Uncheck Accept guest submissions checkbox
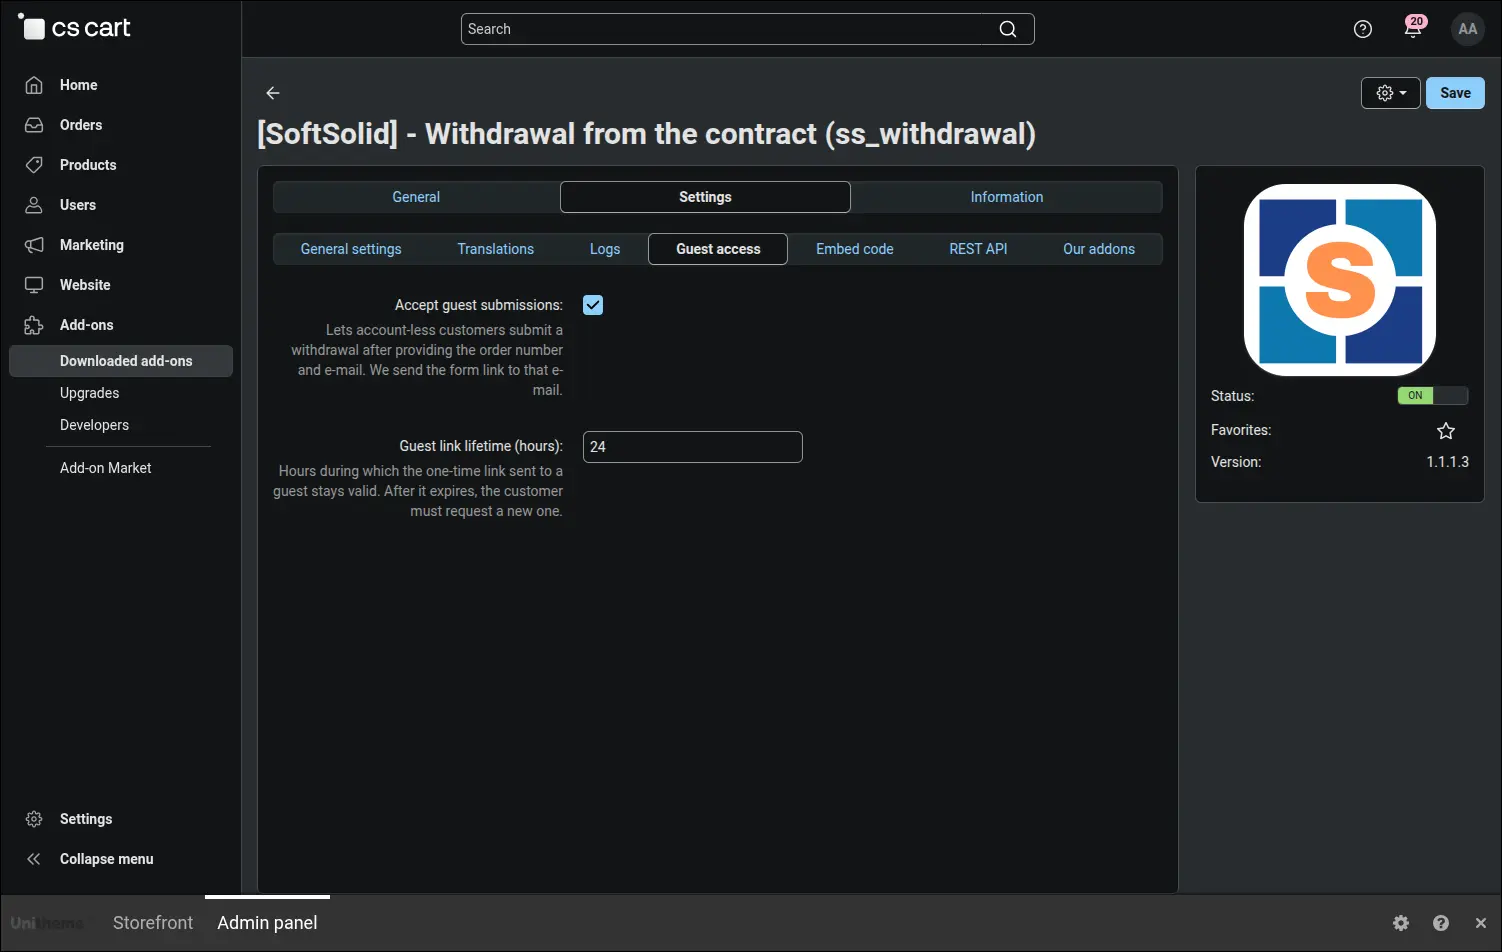Viewport: 1502px width, 952px height. tap(593, 305)
